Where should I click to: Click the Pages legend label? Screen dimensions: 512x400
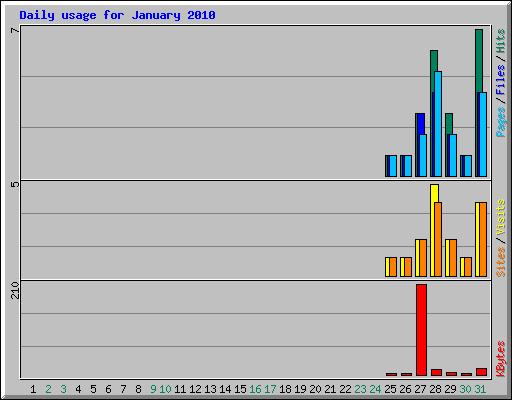tap(501, 122)
